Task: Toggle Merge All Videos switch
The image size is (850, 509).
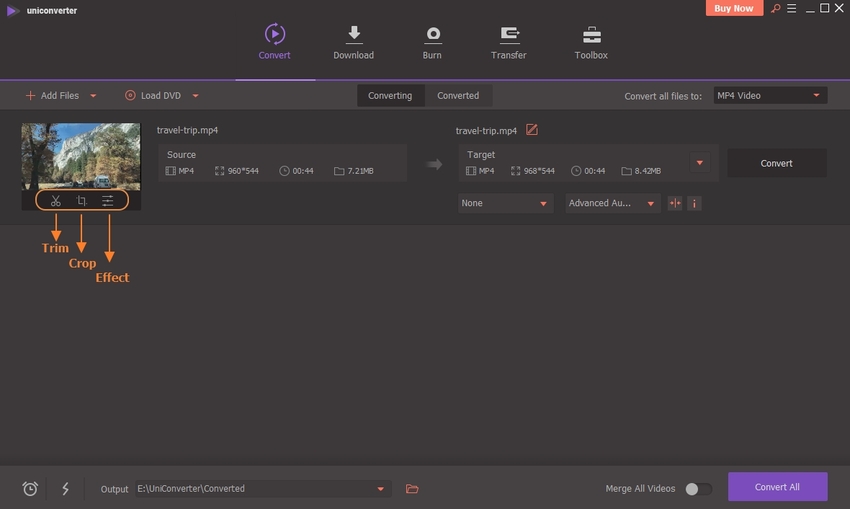Action: click(698, 489)
